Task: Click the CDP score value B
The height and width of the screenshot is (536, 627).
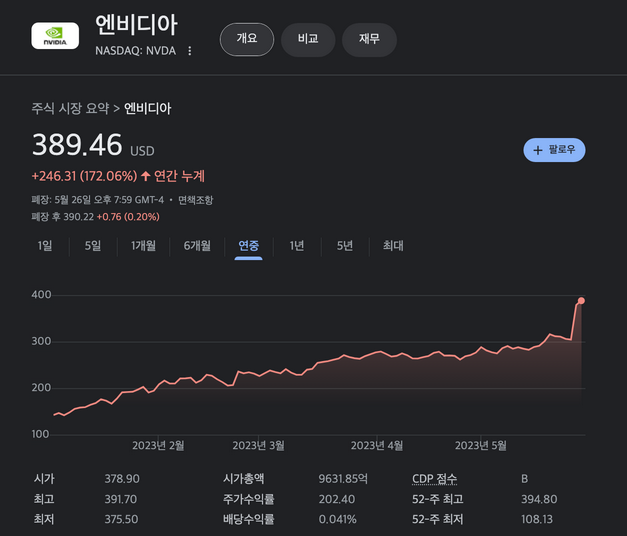Action: tap(524, 479)
